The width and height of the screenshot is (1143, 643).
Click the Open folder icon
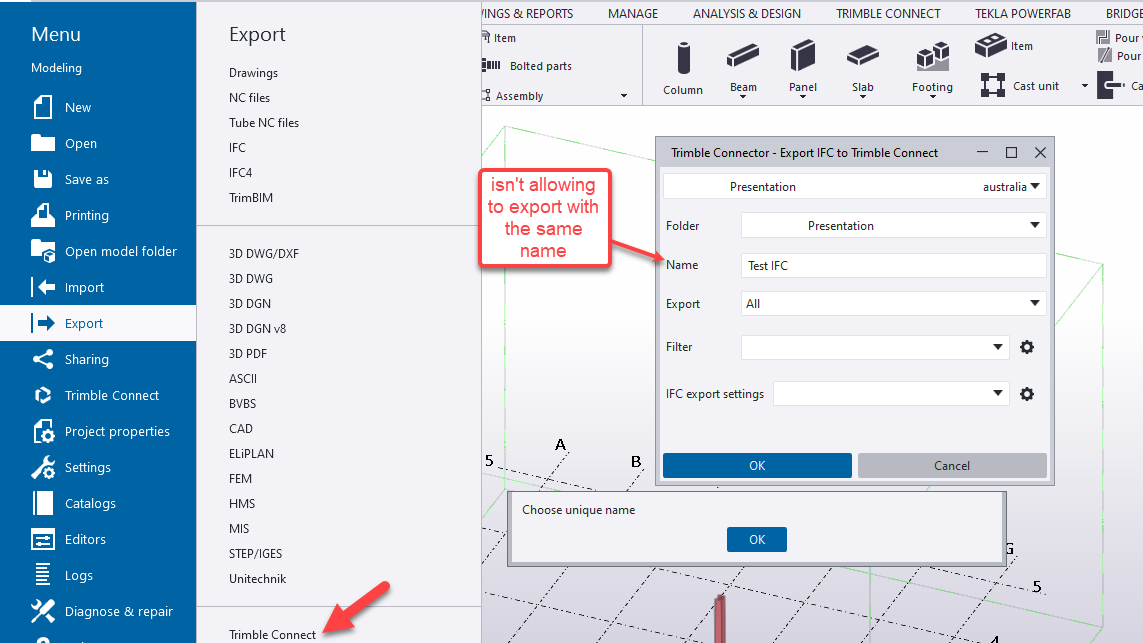(43, 143)
